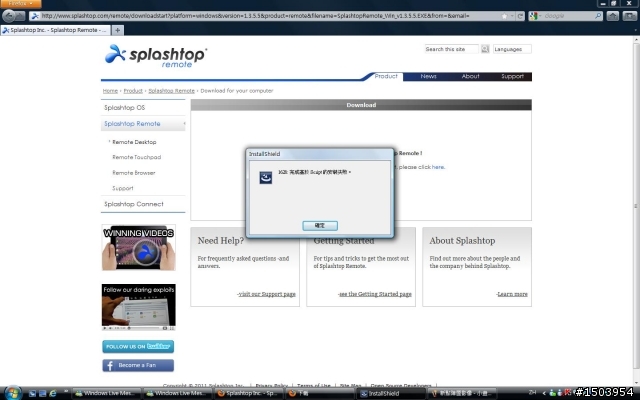
Task: Click the Site Map footer link
Action: point(350,385)
